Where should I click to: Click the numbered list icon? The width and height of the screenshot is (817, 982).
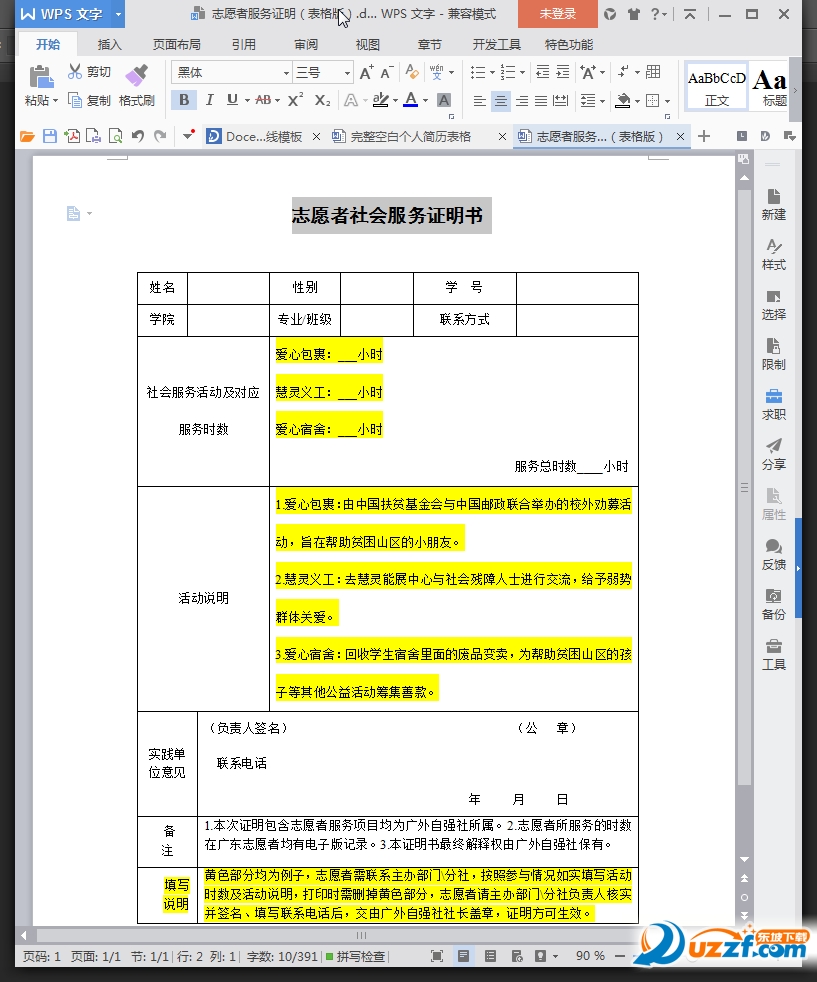[x=508, y=73]
